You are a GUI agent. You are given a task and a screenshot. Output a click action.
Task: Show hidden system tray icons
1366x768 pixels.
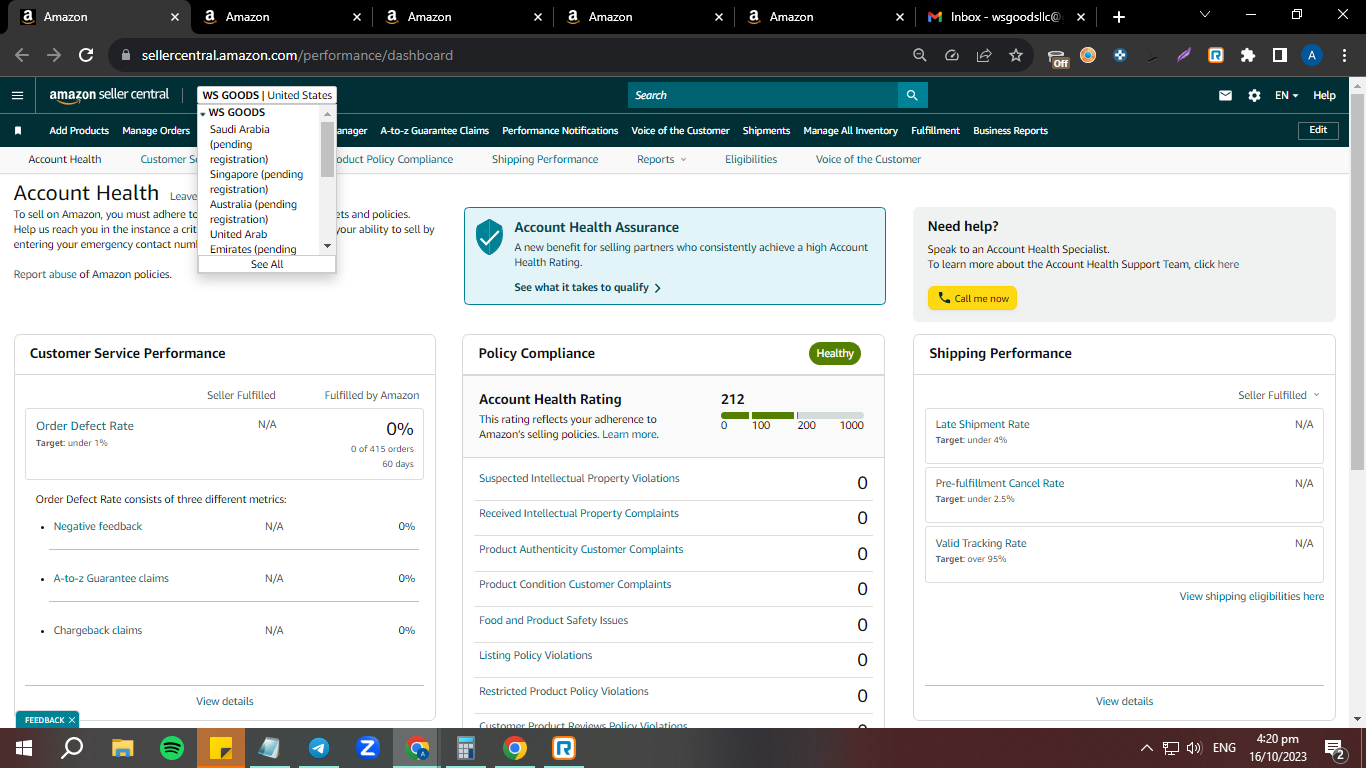[1147, 748]
